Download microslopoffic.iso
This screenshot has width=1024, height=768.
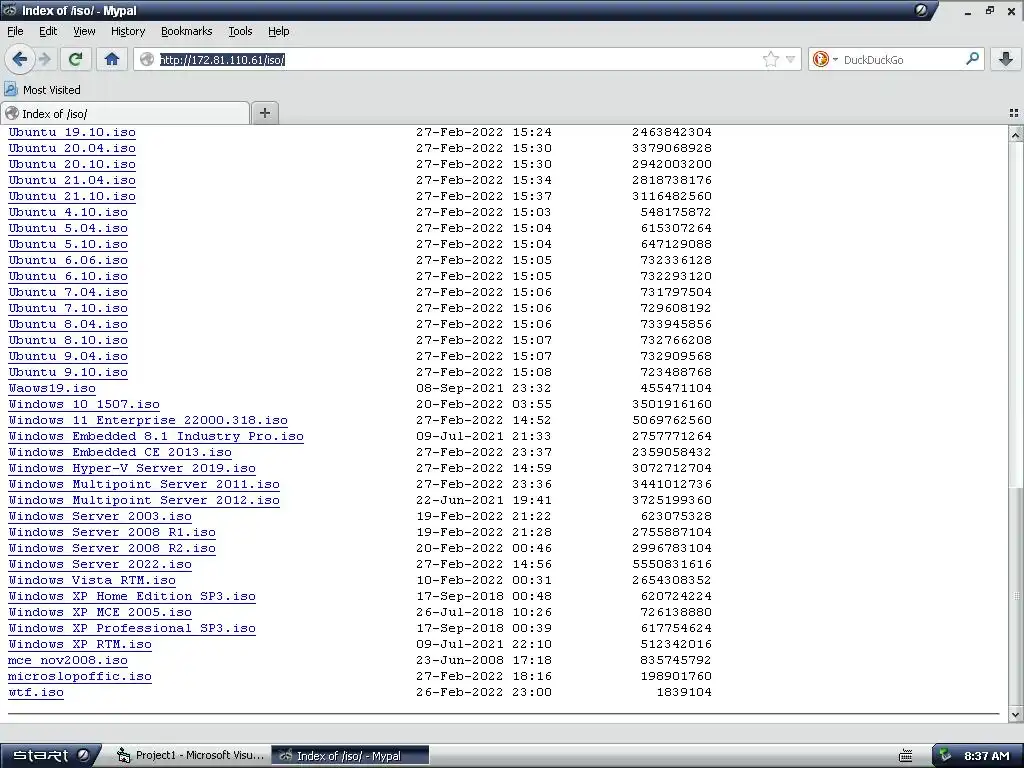[80, 676]
